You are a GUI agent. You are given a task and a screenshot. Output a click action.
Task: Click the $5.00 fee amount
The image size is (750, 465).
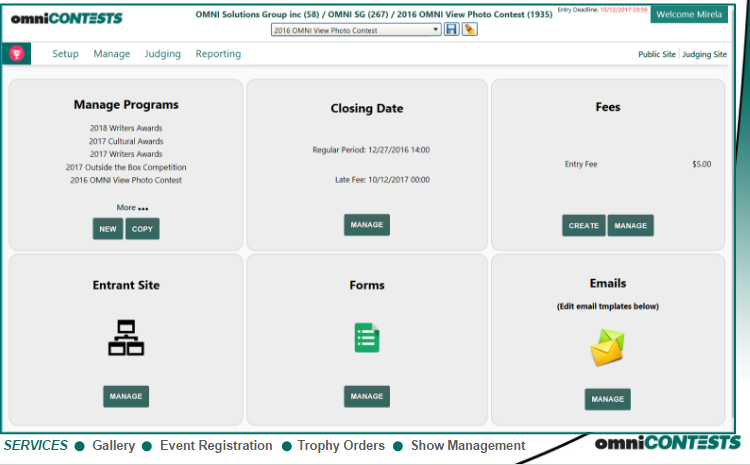coord(702,164)
